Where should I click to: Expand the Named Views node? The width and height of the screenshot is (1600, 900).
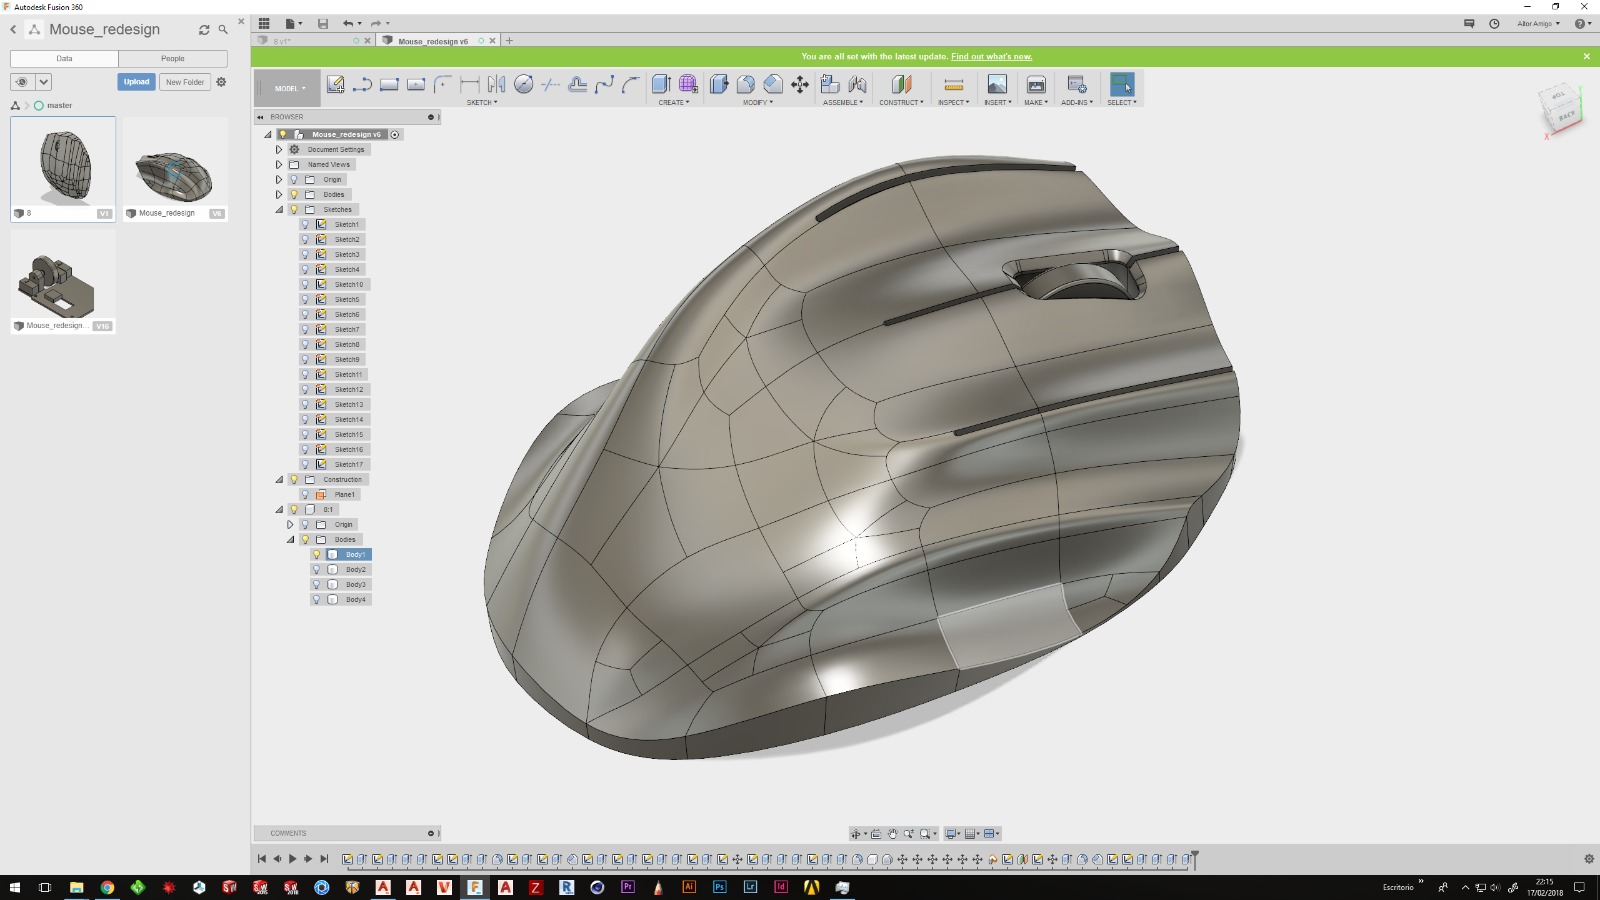(279, 165)
